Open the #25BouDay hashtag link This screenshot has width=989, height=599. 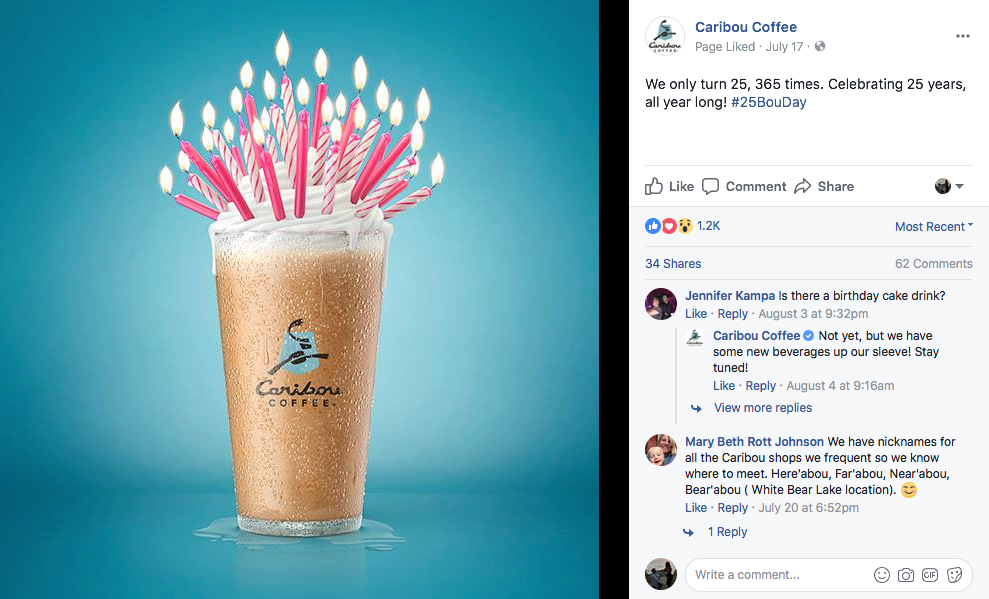(768, 102)
